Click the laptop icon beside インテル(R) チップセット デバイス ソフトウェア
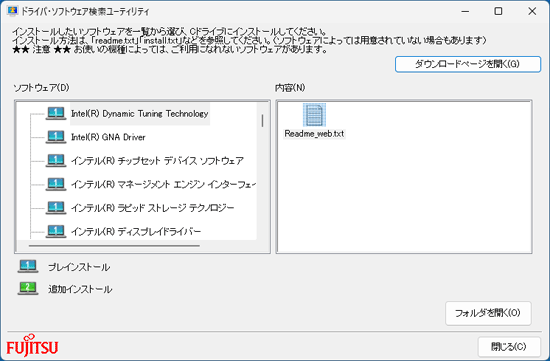This screenshot has width=550, height=361. tap(56, 161)
